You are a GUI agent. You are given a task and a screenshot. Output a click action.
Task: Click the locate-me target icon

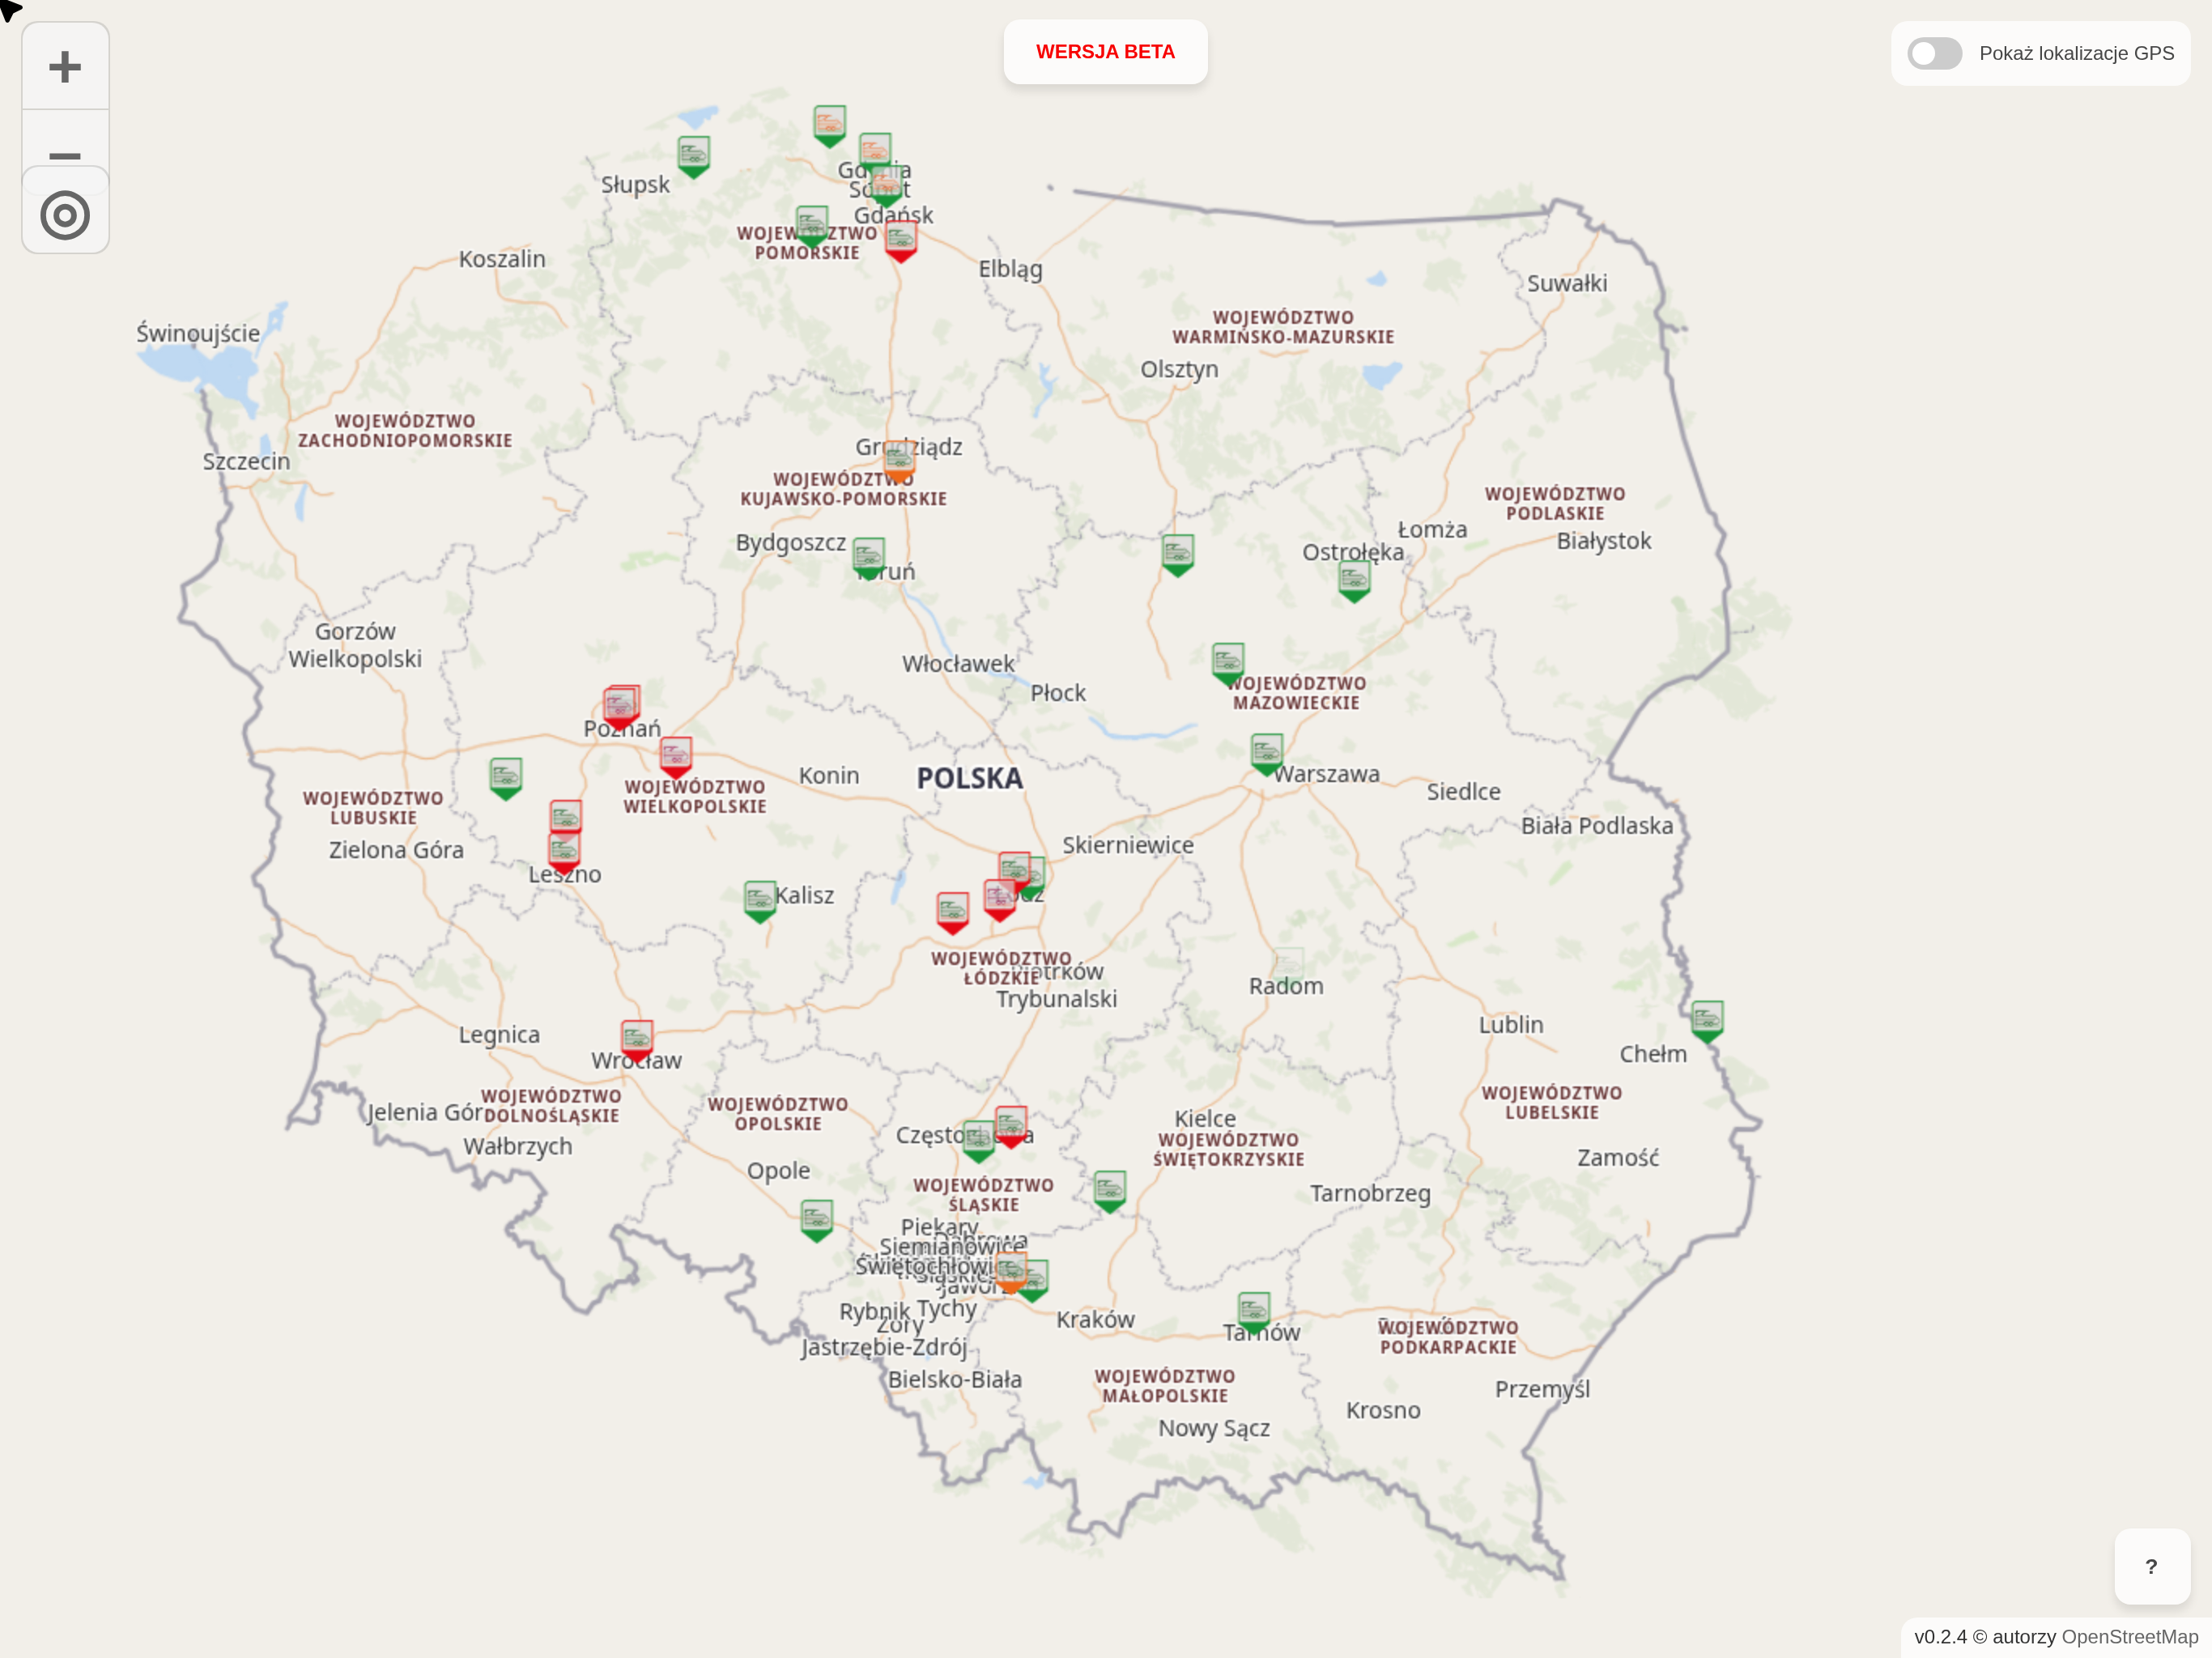point(65,216)
